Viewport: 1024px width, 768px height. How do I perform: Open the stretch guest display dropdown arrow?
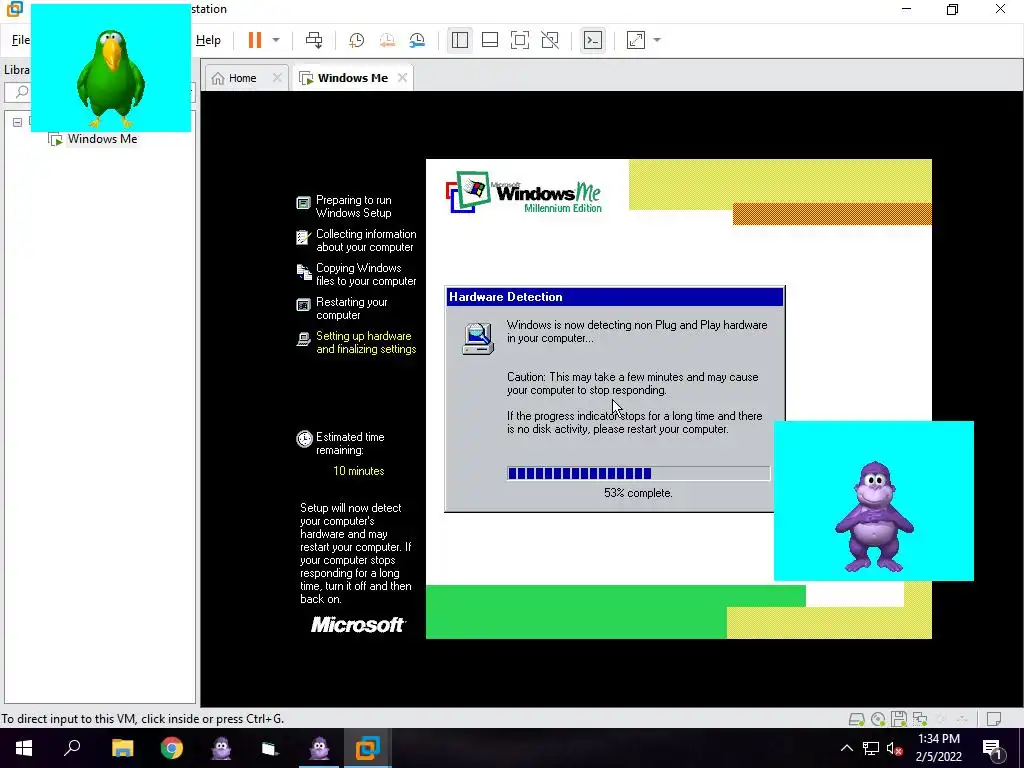point(657,40)
